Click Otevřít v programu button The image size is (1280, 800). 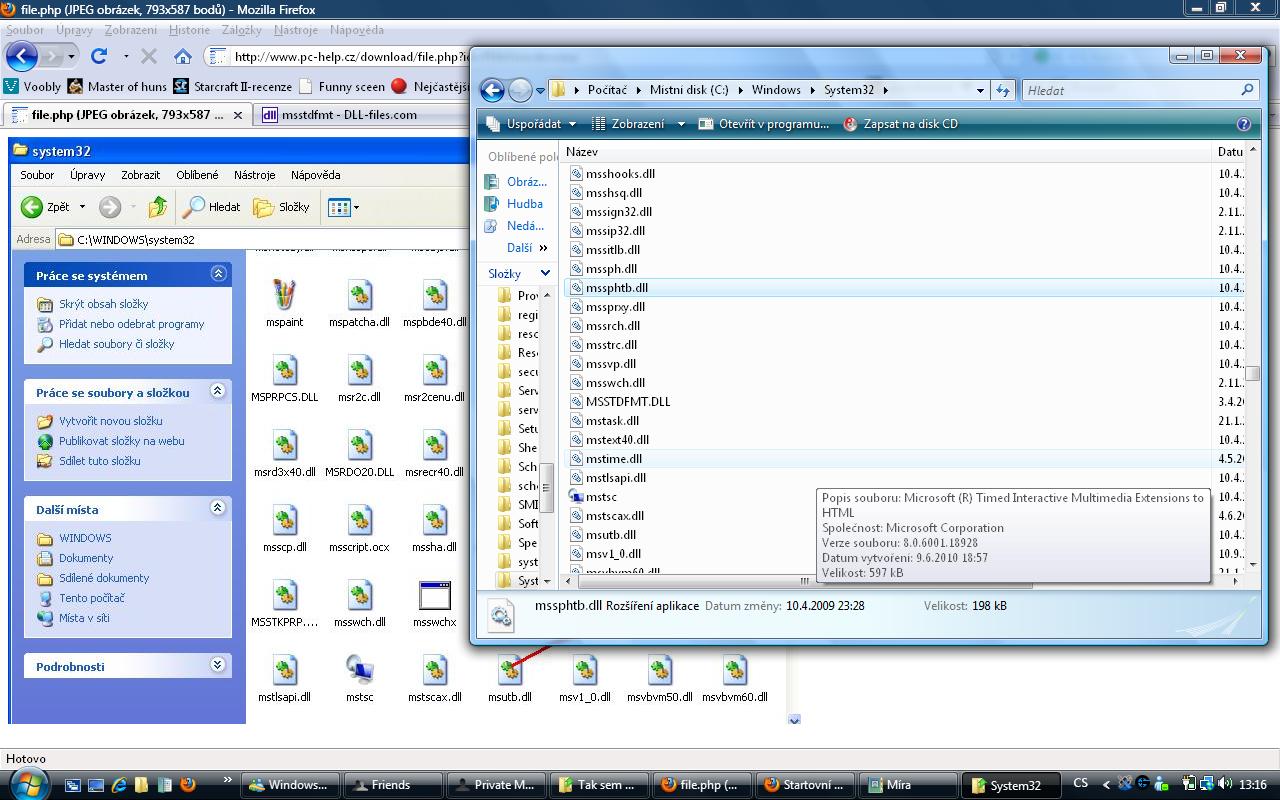click(x=764, y=124)
